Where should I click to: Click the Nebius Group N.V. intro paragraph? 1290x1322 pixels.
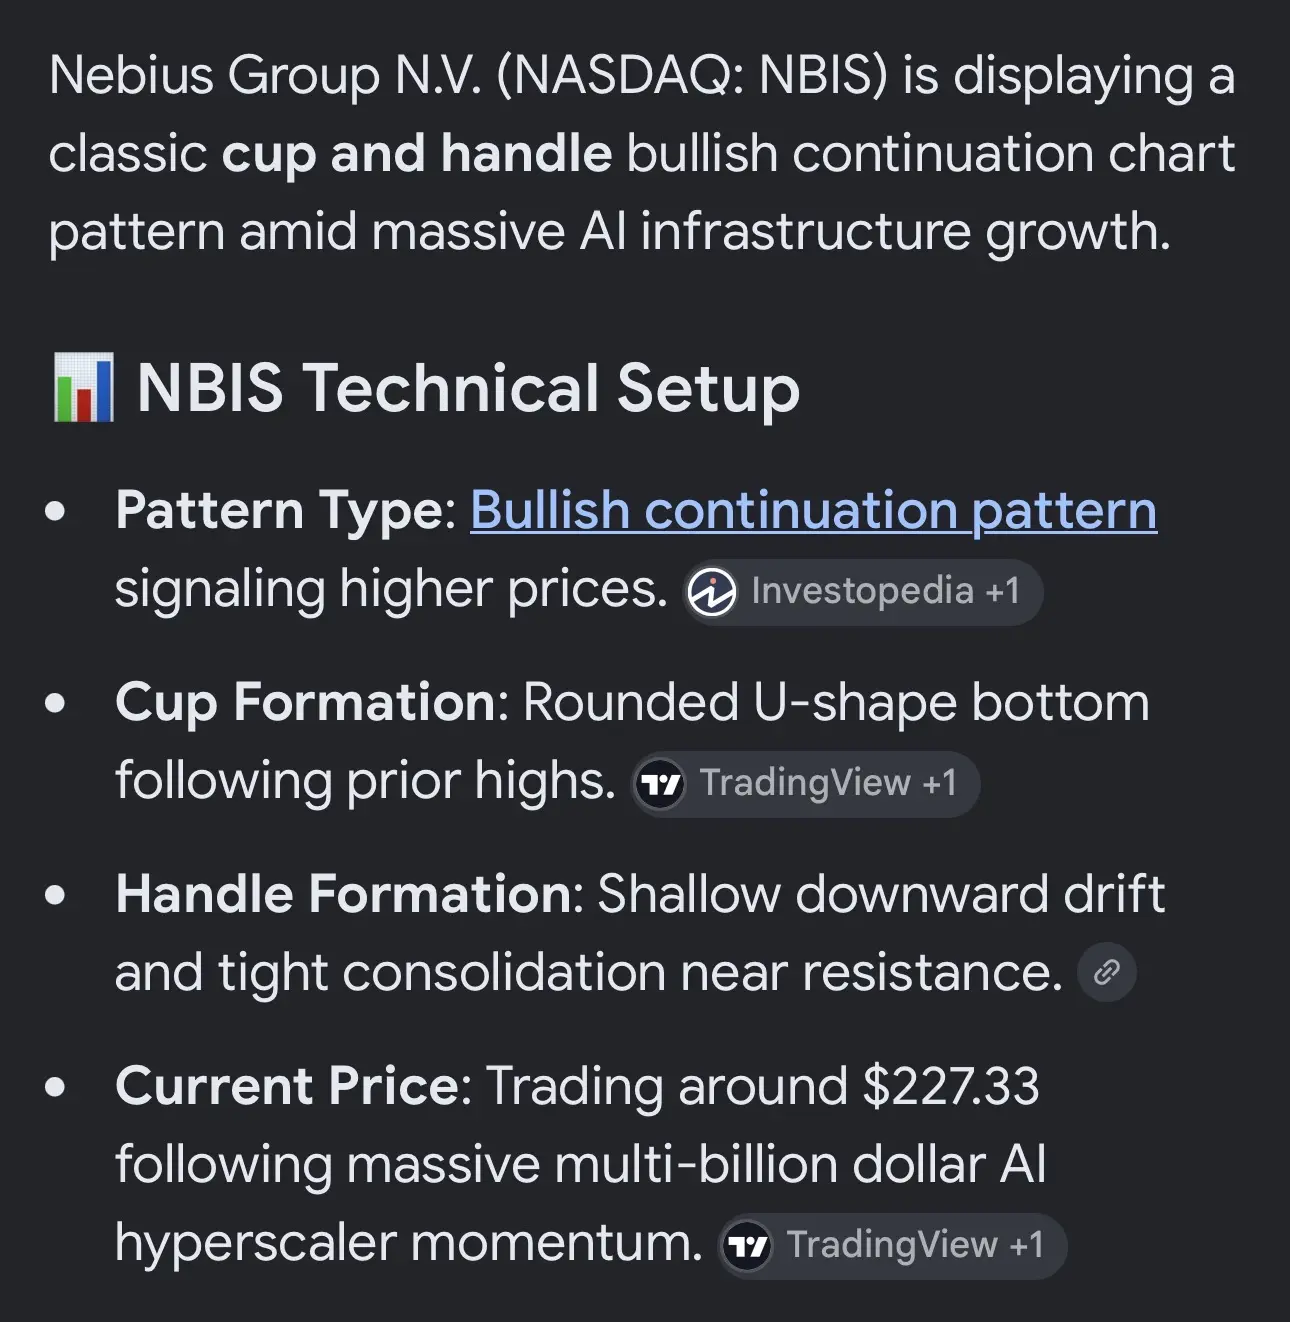642,154
